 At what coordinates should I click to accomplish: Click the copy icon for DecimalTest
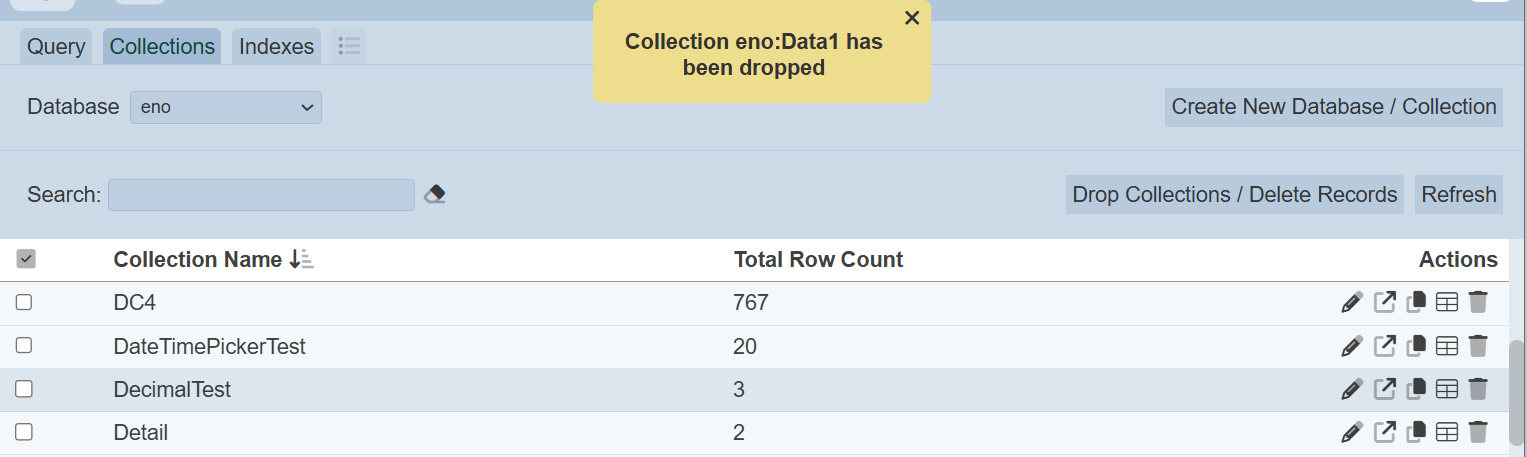pos(1416,389)
